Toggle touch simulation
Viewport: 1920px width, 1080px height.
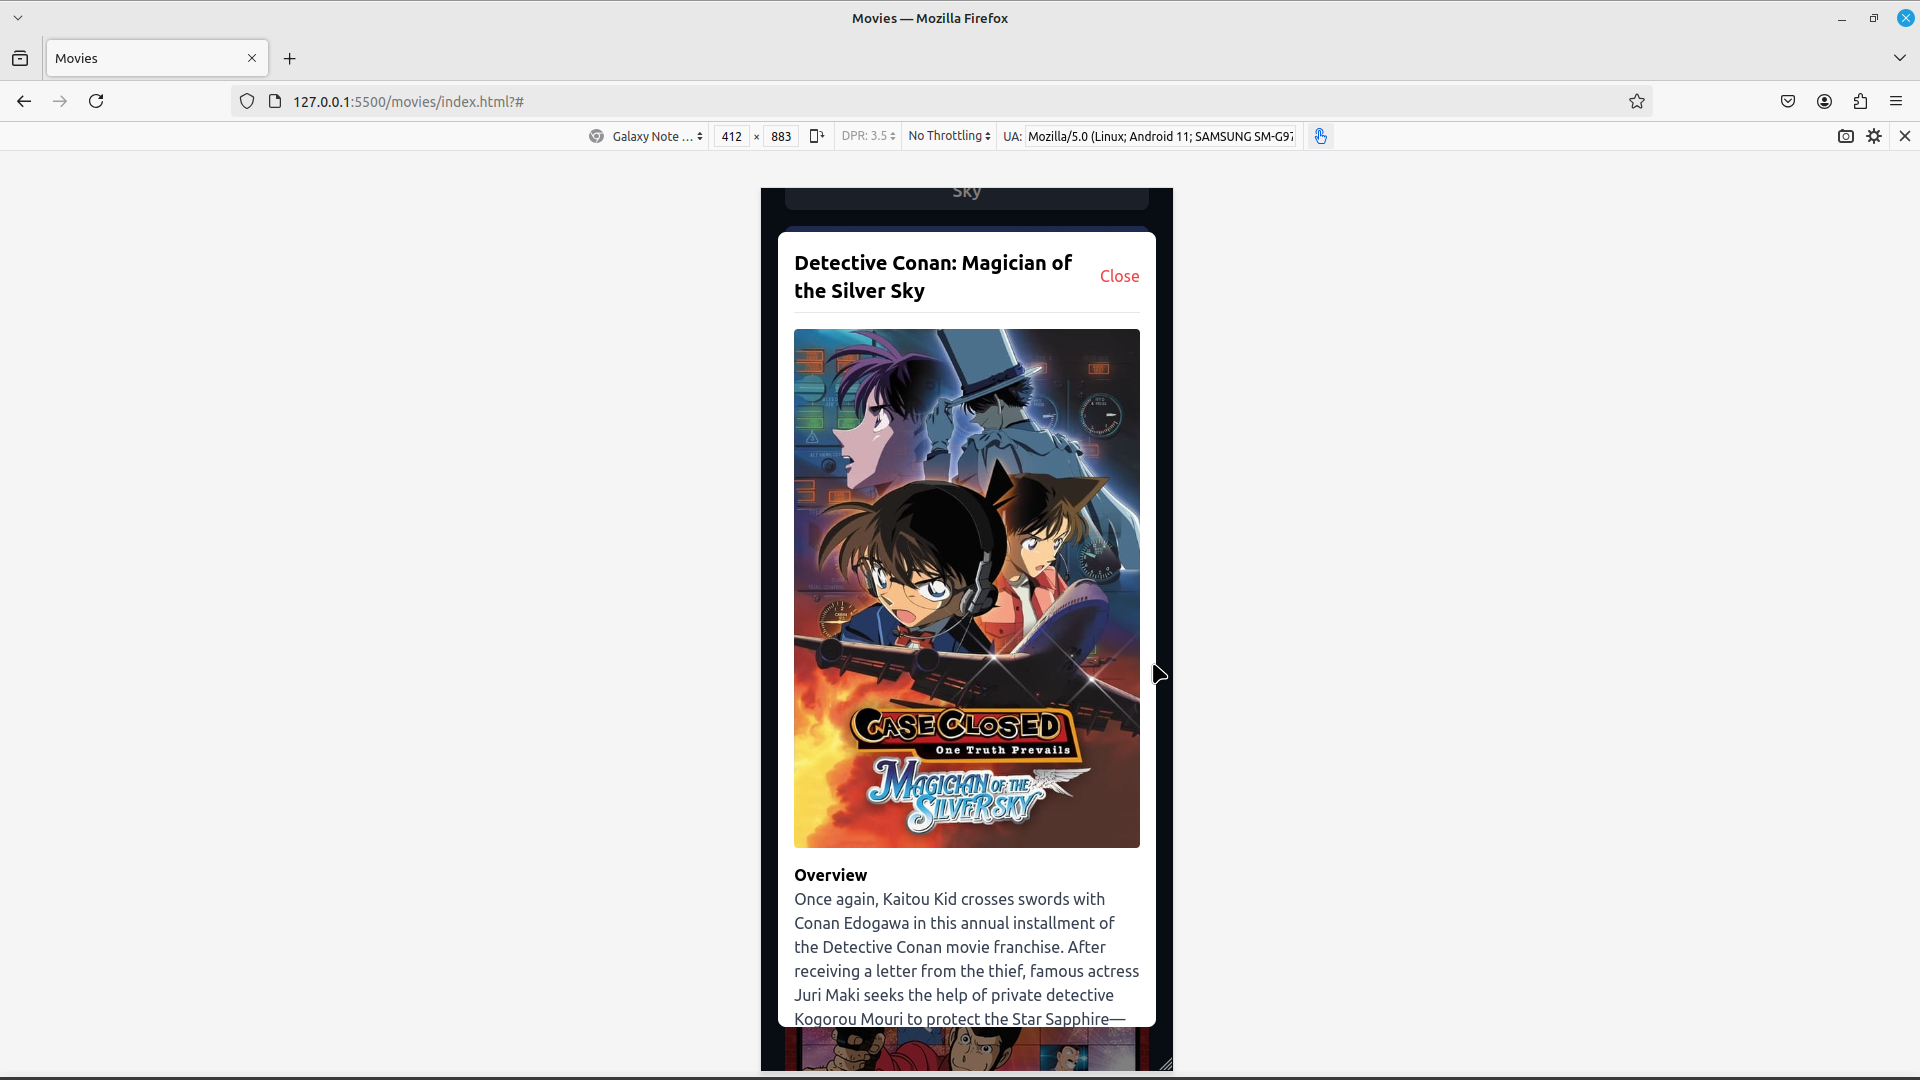pyautogui.click(x=1320, y=136)
